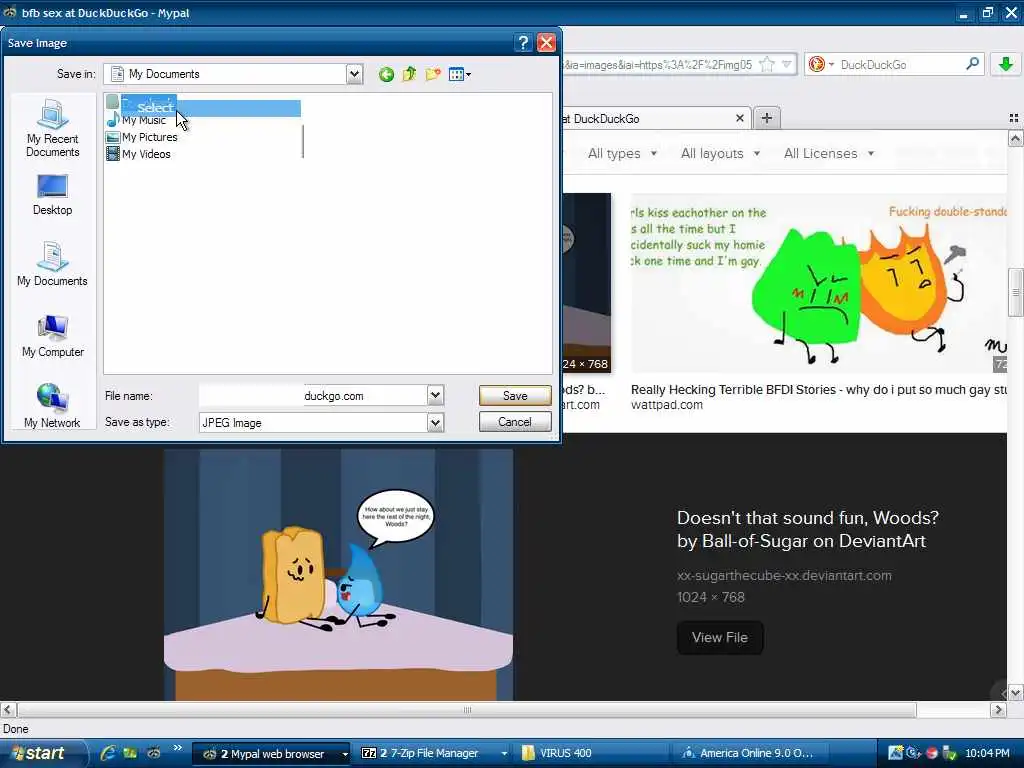1024x768 pixels.
Task: Click the second quick launch icon
Action: (x=130, y=753)
